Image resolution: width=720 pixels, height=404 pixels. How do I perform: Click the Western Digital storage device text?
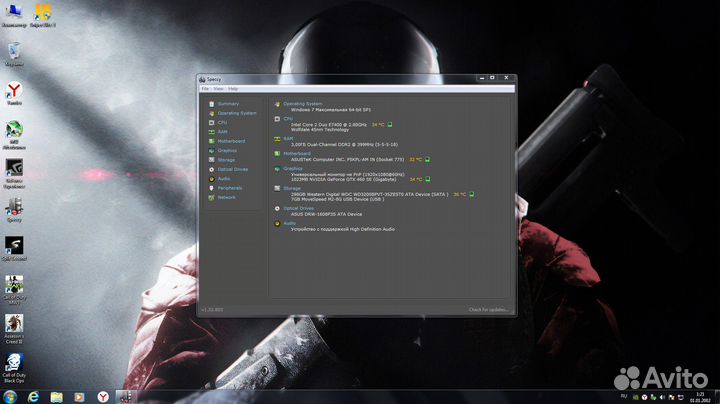click(x=370, y=195)
